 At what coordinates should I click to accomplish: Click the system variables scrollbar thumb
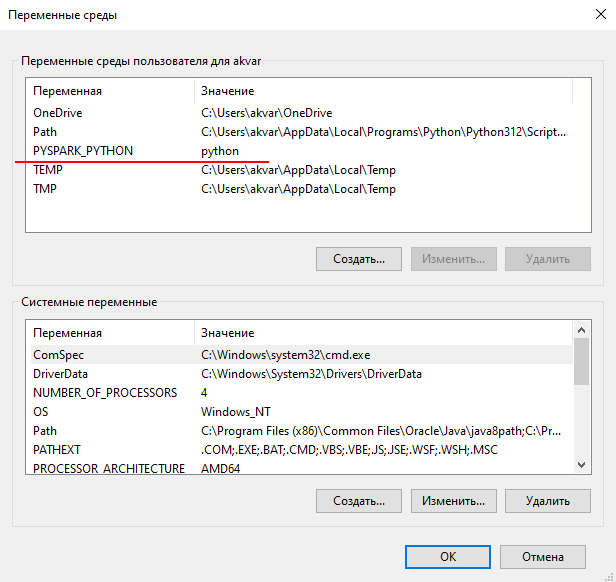coord(581,362)
